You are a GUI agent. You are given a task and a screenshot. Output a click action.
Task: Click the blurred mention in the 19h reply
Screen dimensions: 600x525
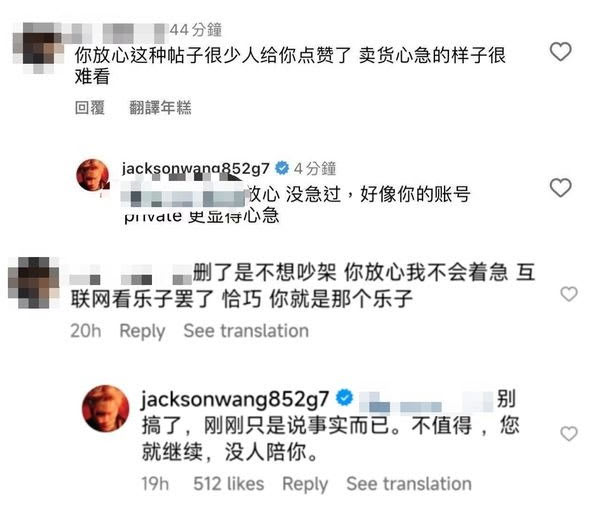click(x=426, y=402)
